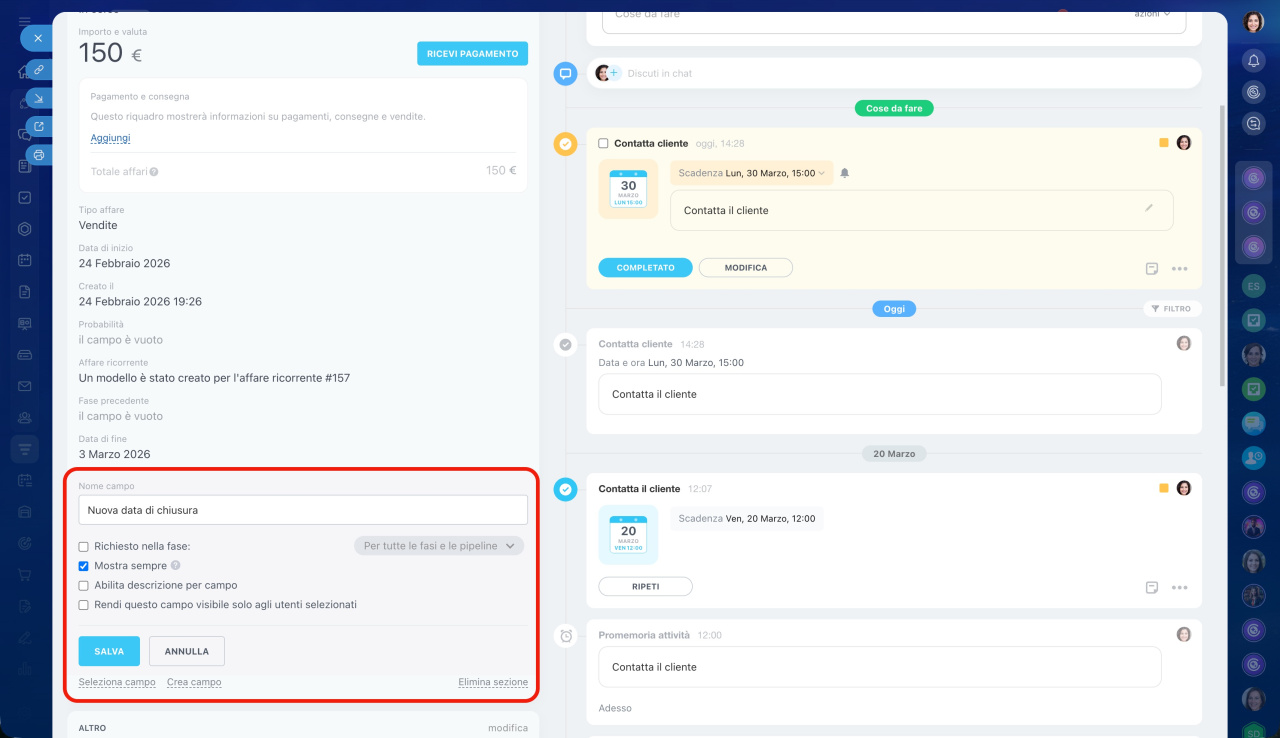Click the copy link icon on left edge

coord(38,69)
